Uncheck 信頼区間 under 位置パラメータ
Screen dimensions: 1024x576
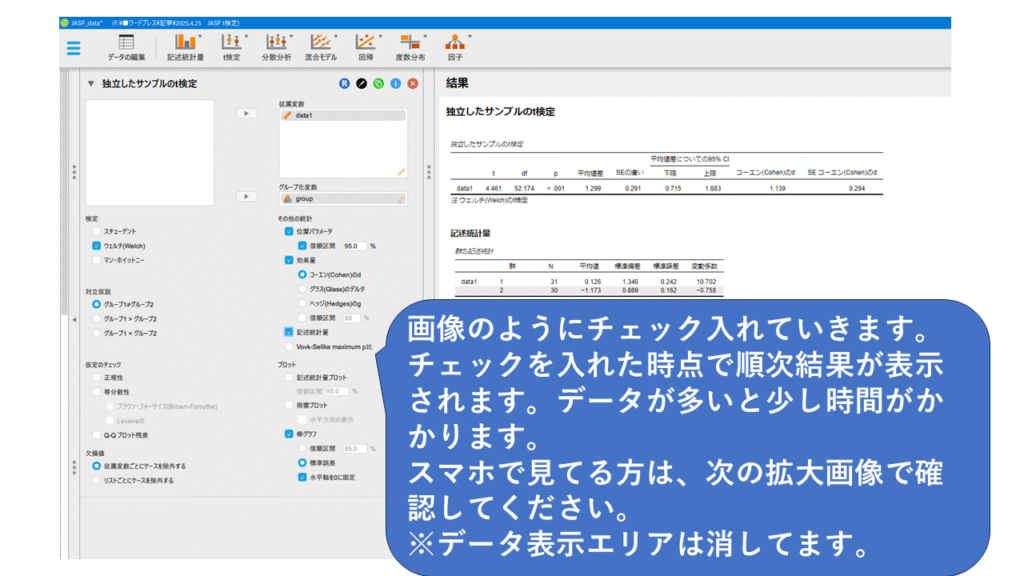302,246
